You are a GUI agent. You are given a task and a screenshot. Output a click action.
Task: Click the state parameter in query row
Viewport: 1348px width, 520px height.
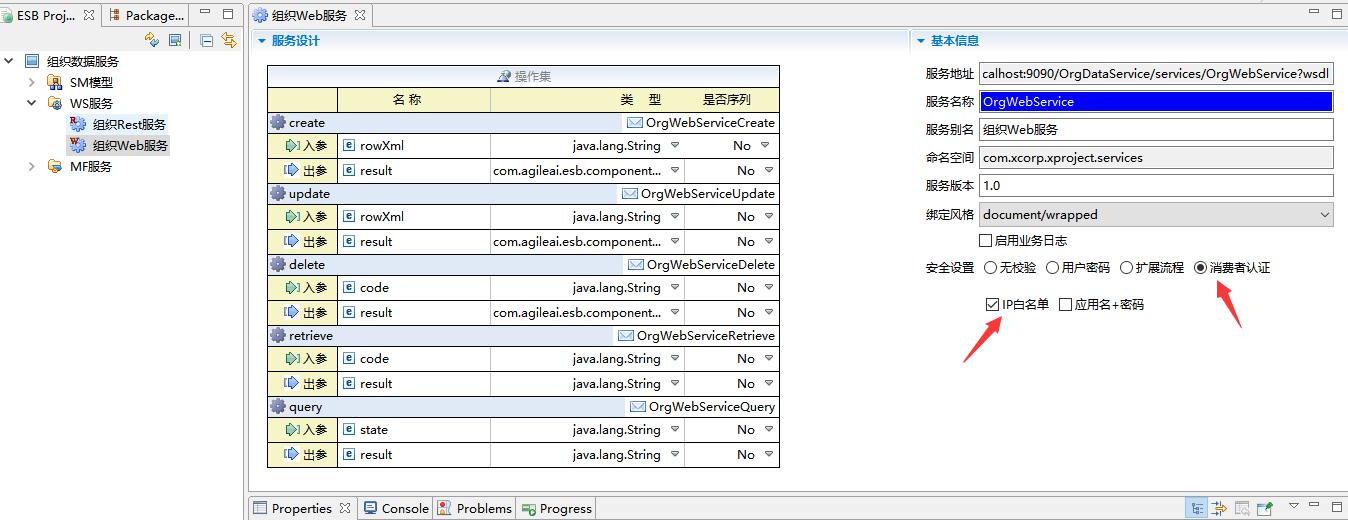coord(374,429)
